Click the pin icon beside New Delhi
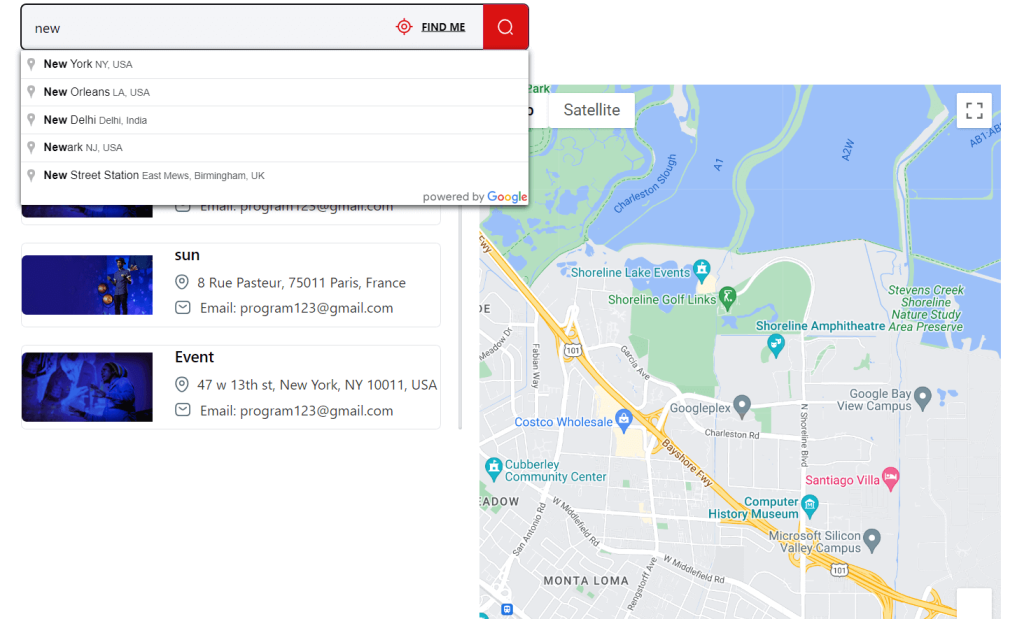The image size is (1024, 619). (31, 120)
